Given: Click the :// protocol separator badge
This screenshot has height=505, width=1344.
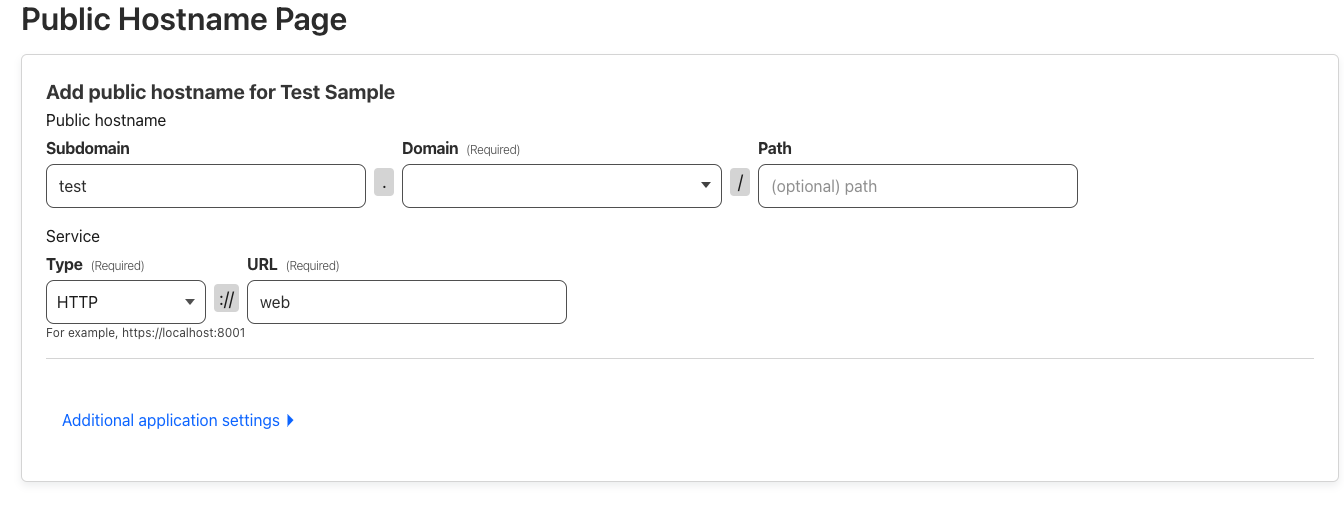Looking at the screenshot, I should click(227, 299).
